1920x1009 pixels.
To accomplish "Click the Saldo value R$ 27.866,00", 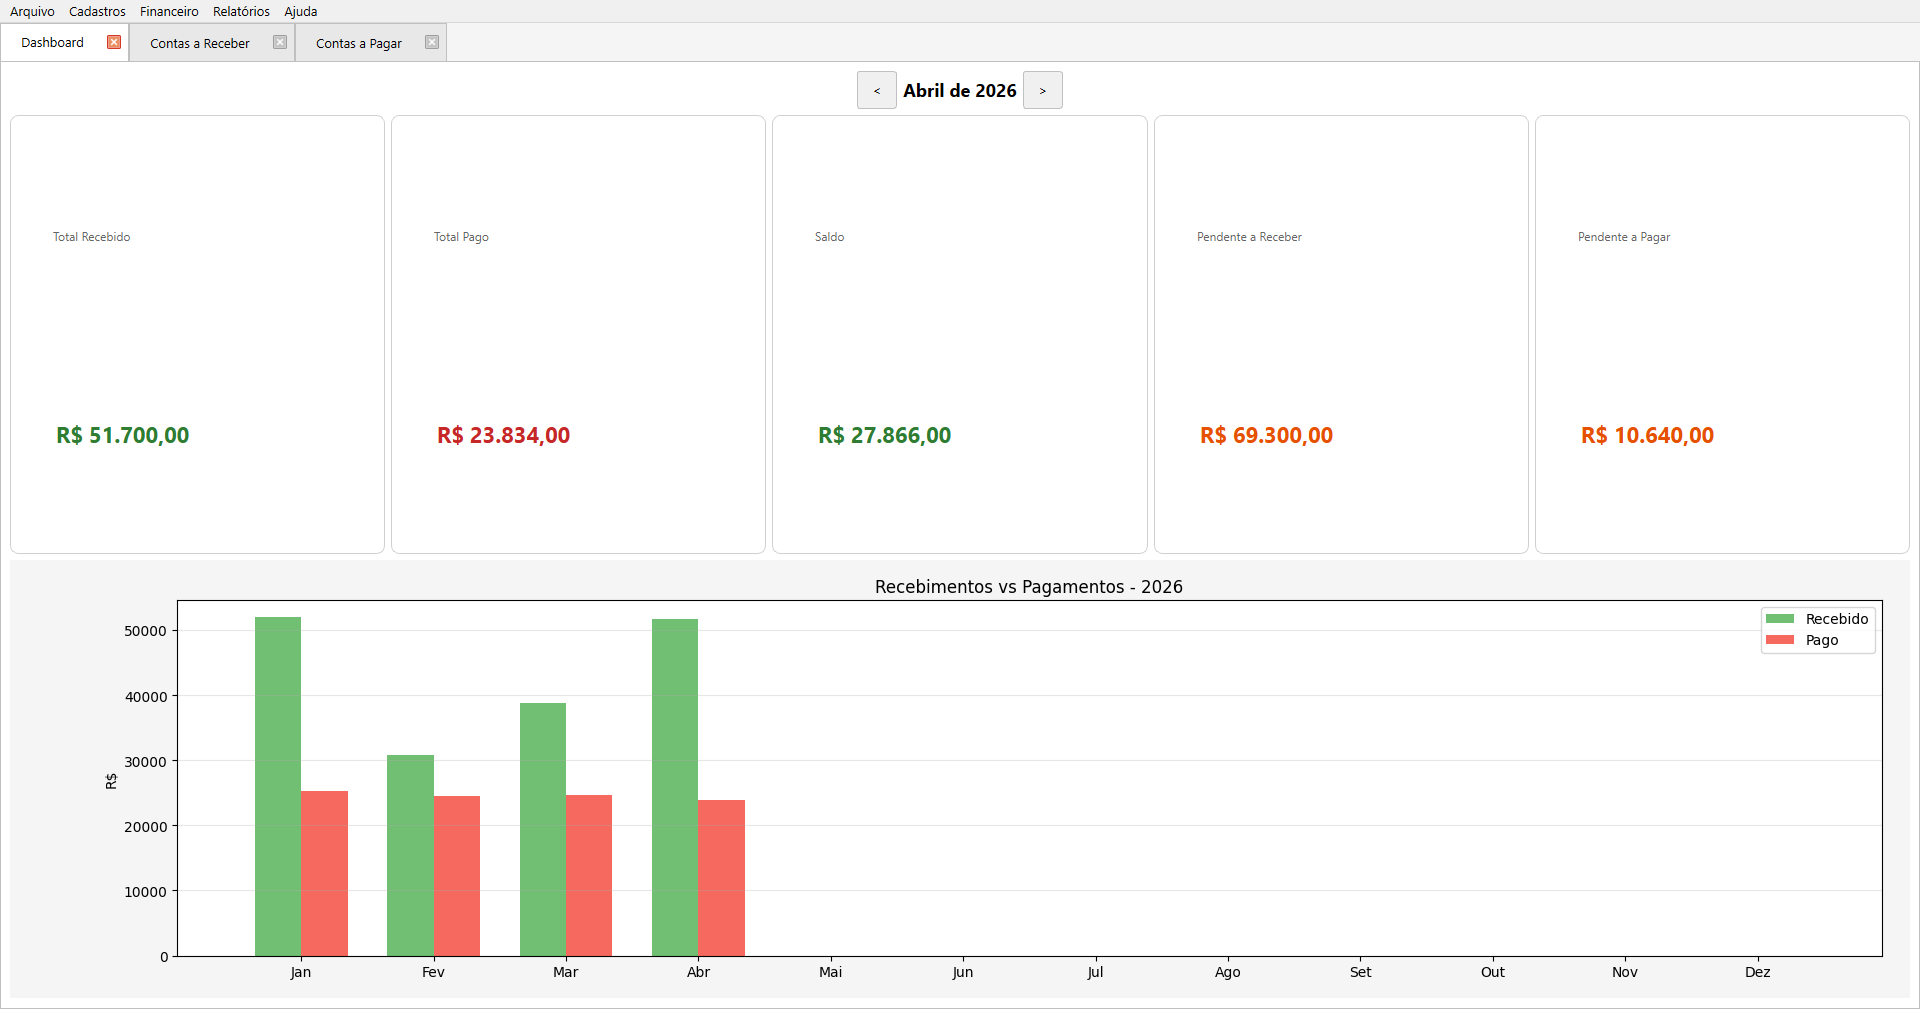I will click(883, 435).
